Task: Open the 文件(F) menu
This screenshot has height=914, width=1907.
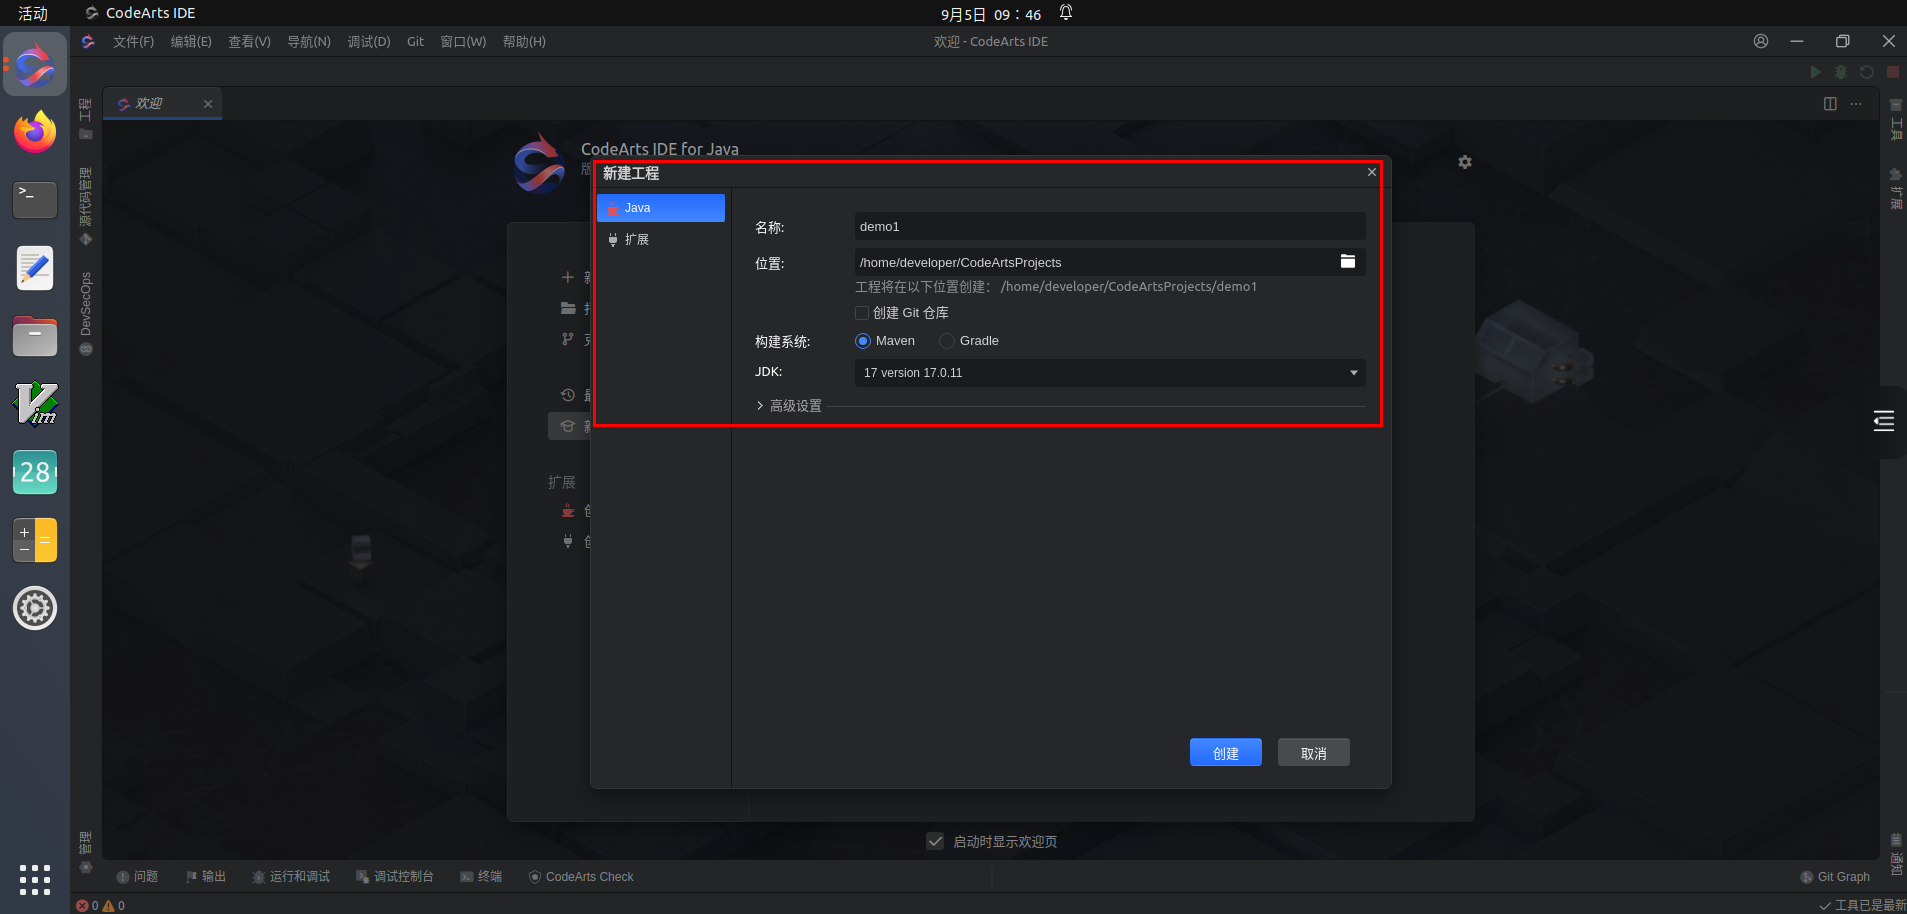Action: point(133,42)
